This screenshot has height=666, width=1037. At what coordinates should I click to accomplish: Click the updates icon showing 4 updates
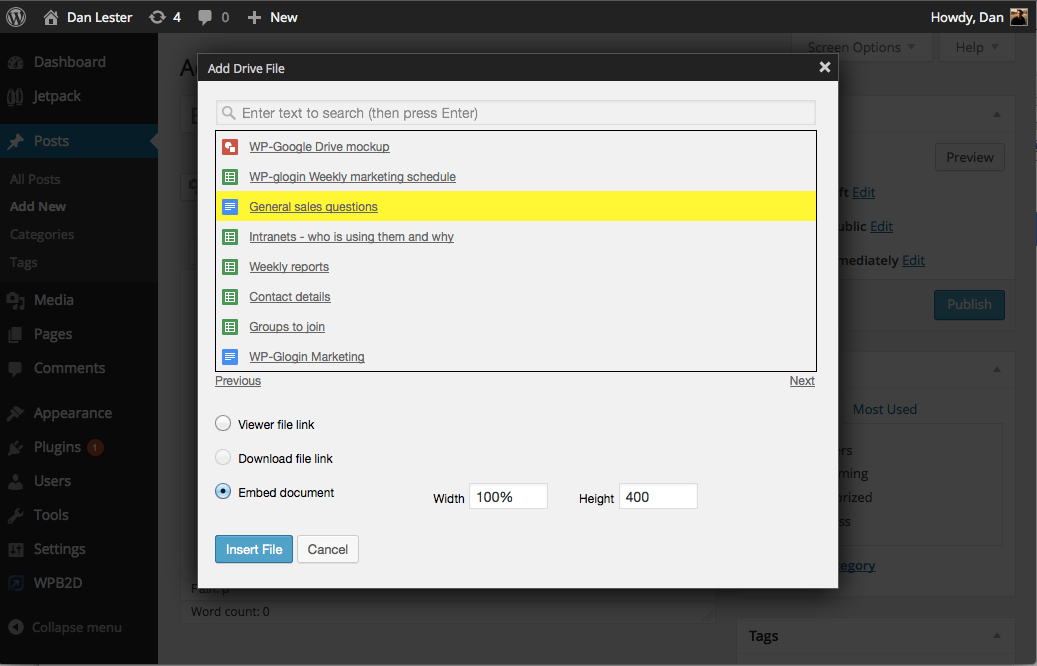[163, 16]
